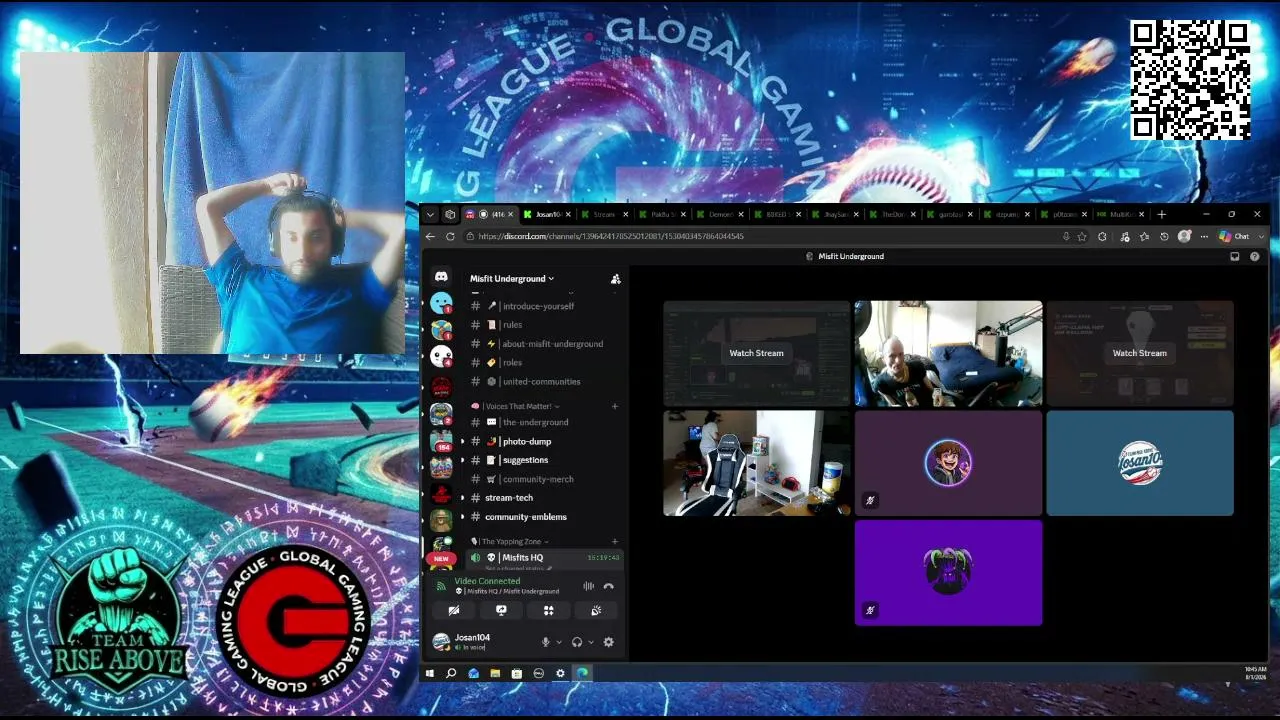Screen dimensions: 1280x720
Task: Switch to the Josan104 browser tab
Action: [x=547, y=214]
